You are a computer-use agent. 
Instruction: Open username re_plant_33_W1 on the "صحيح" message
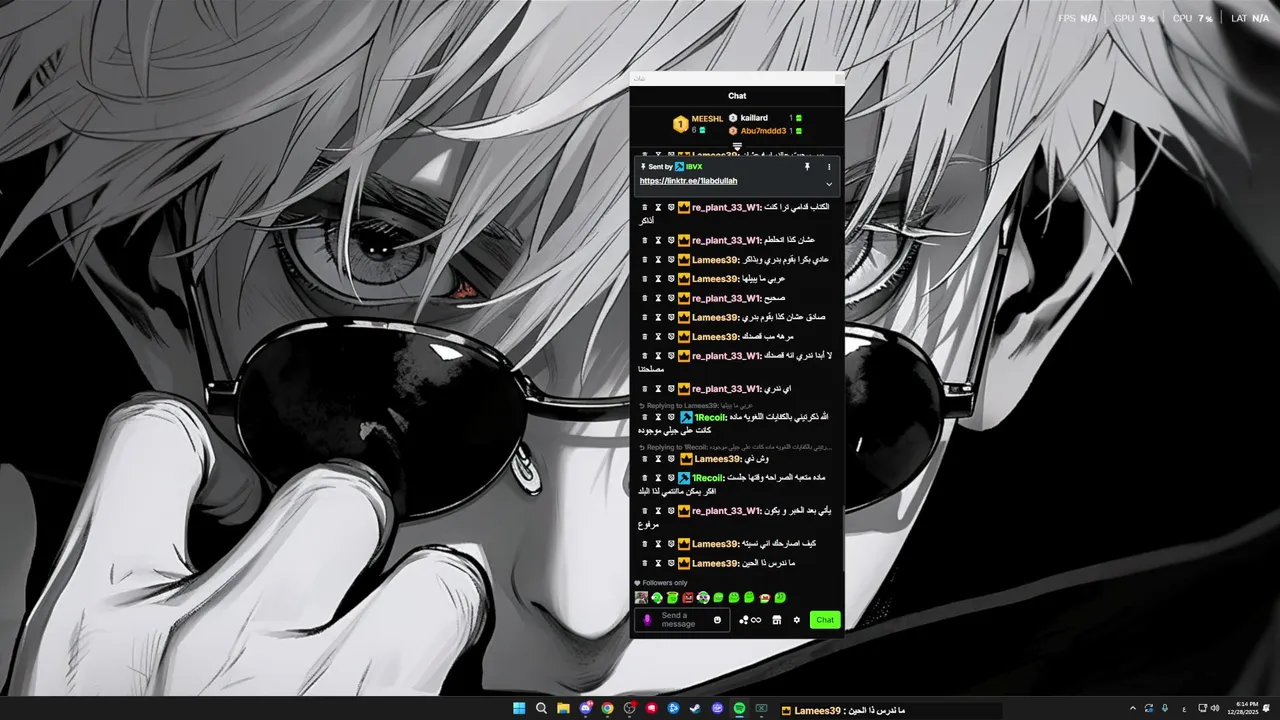(726, 298)
